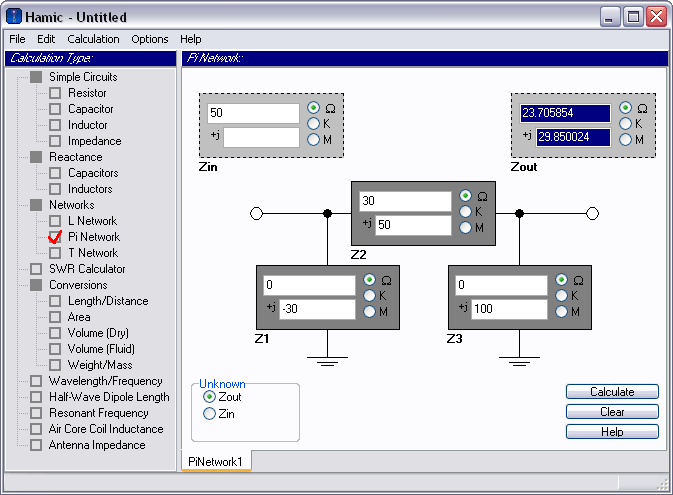This screenshot has height=495, width=673.
Task: Check the Resistor calculation box
Action: click(55, 93)
